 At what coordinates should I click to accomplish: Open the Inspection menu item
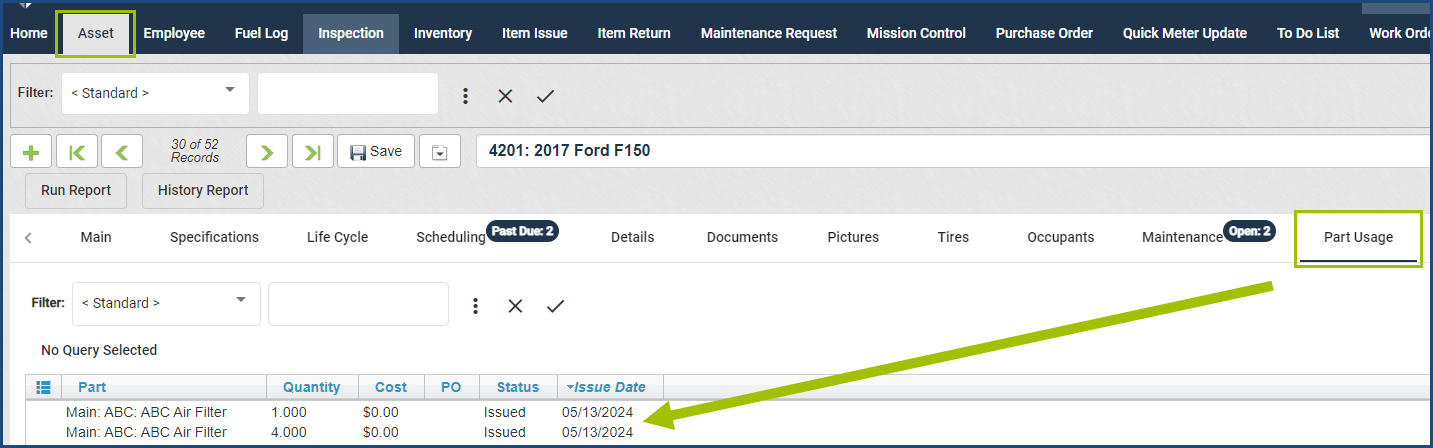(x=351, y=33)
